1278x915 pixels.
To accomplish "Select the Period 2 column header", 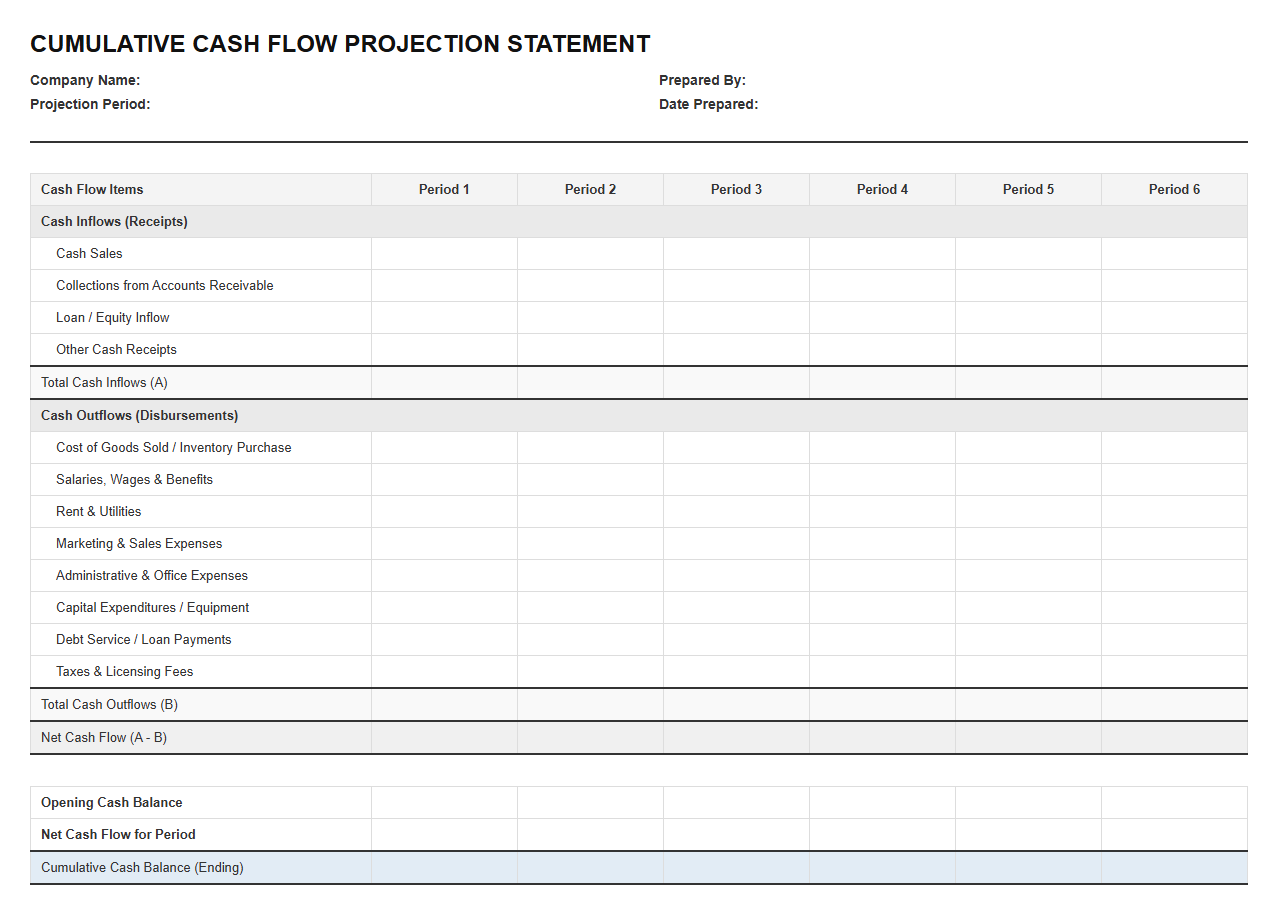I will pyautogui.click(x=590, y=189).
